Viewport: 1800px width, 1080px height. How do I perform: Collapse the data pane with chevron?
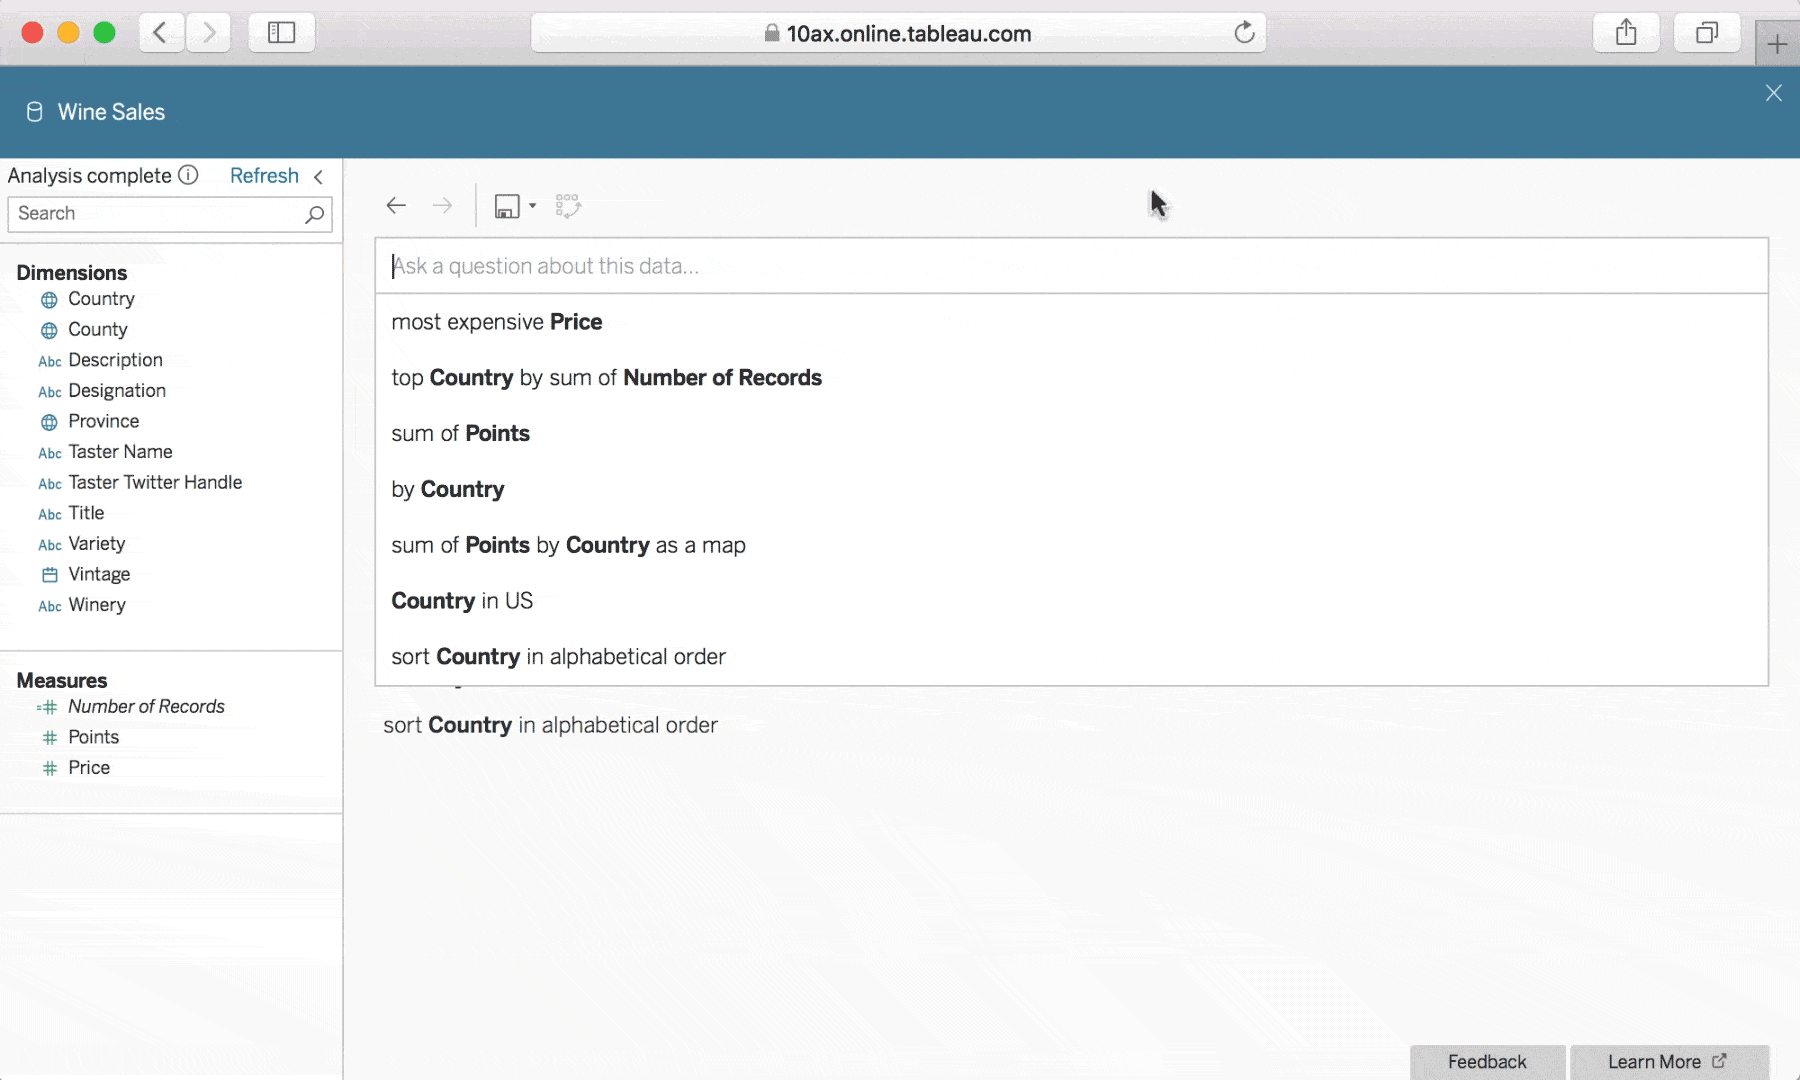pyautogui.click(x=318, y=177)
